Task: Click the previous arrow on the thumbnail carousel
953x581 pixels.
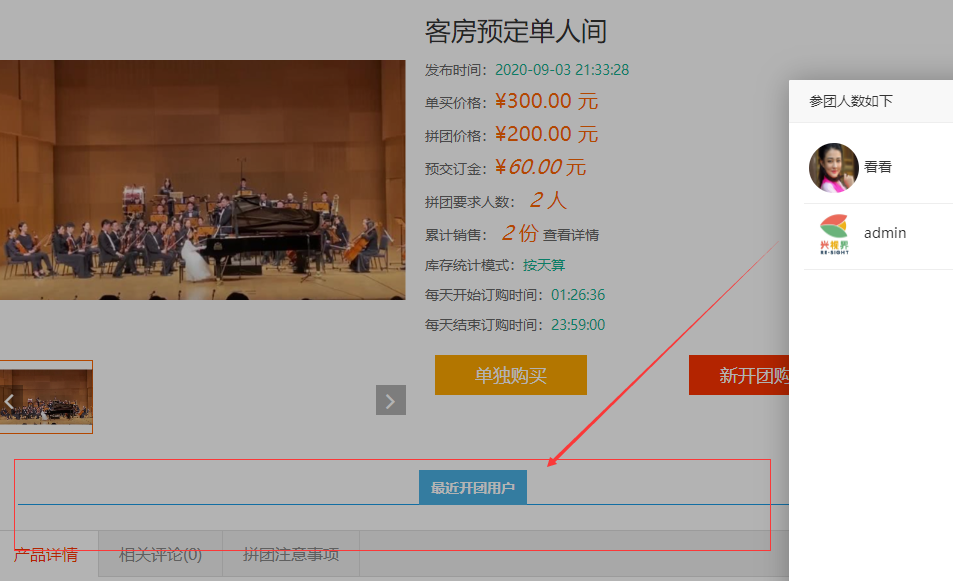Action: pos(9,401)
